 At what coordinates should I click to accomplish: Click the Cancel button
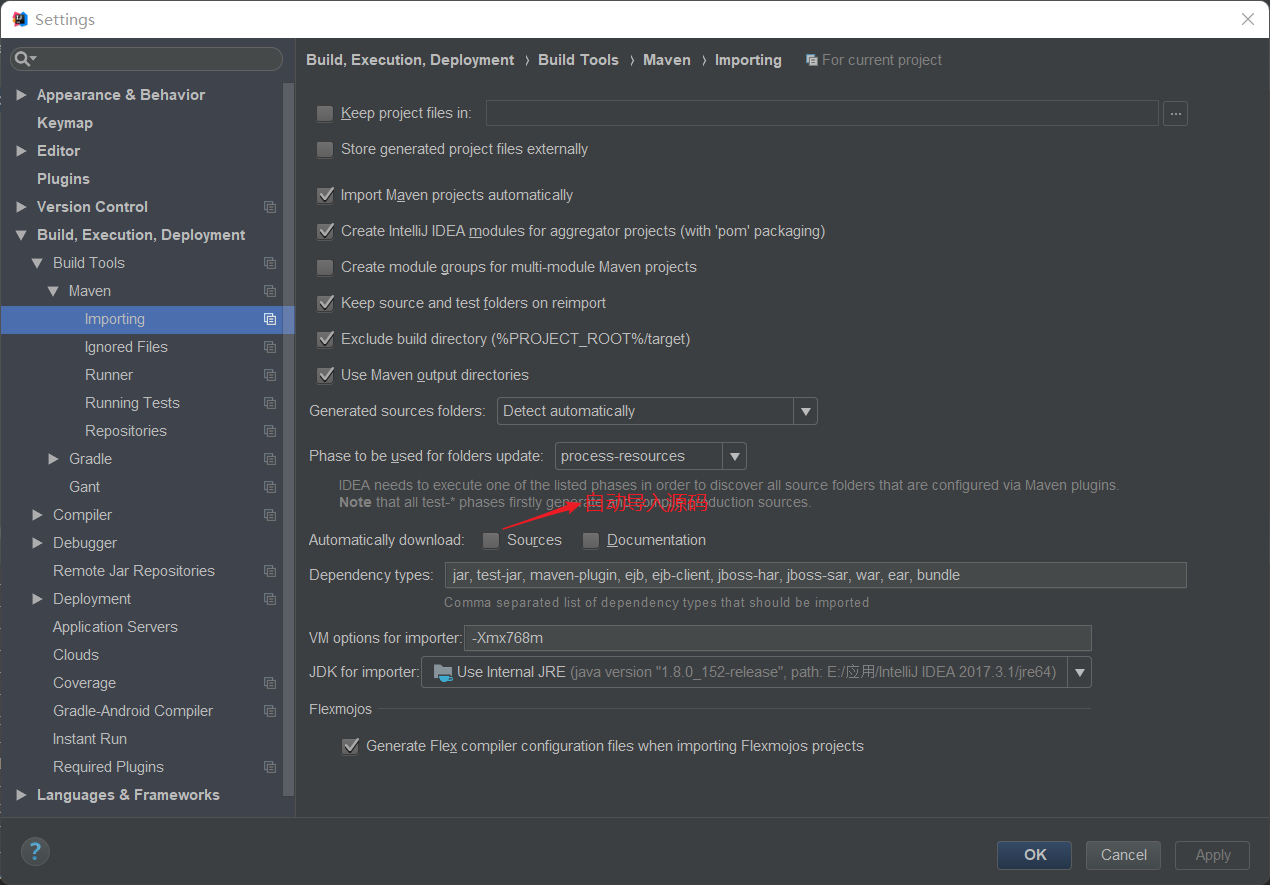[x=1124, y=855]
